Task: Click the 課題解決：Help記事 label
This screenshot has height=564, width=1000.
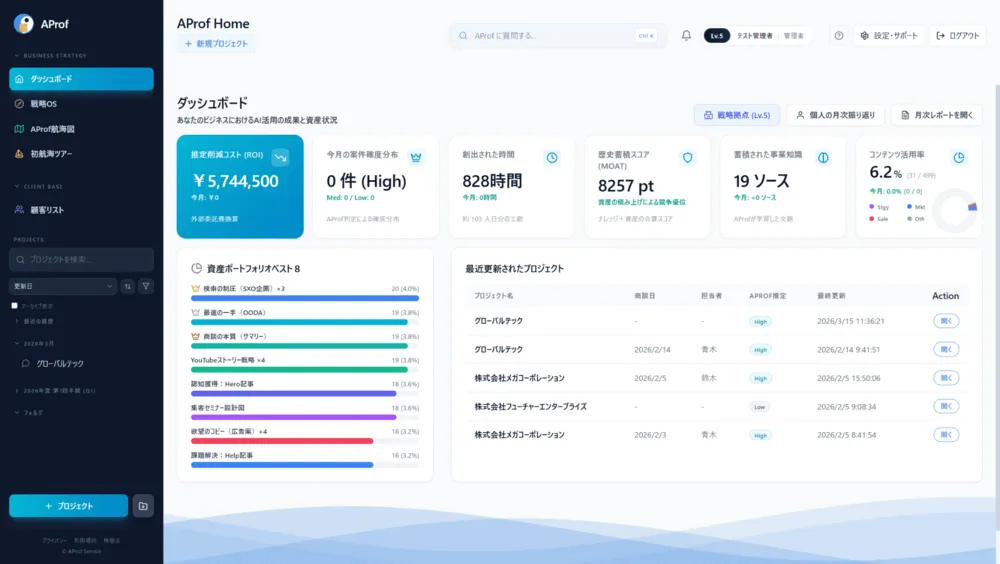Action: (x=221, y=456)
